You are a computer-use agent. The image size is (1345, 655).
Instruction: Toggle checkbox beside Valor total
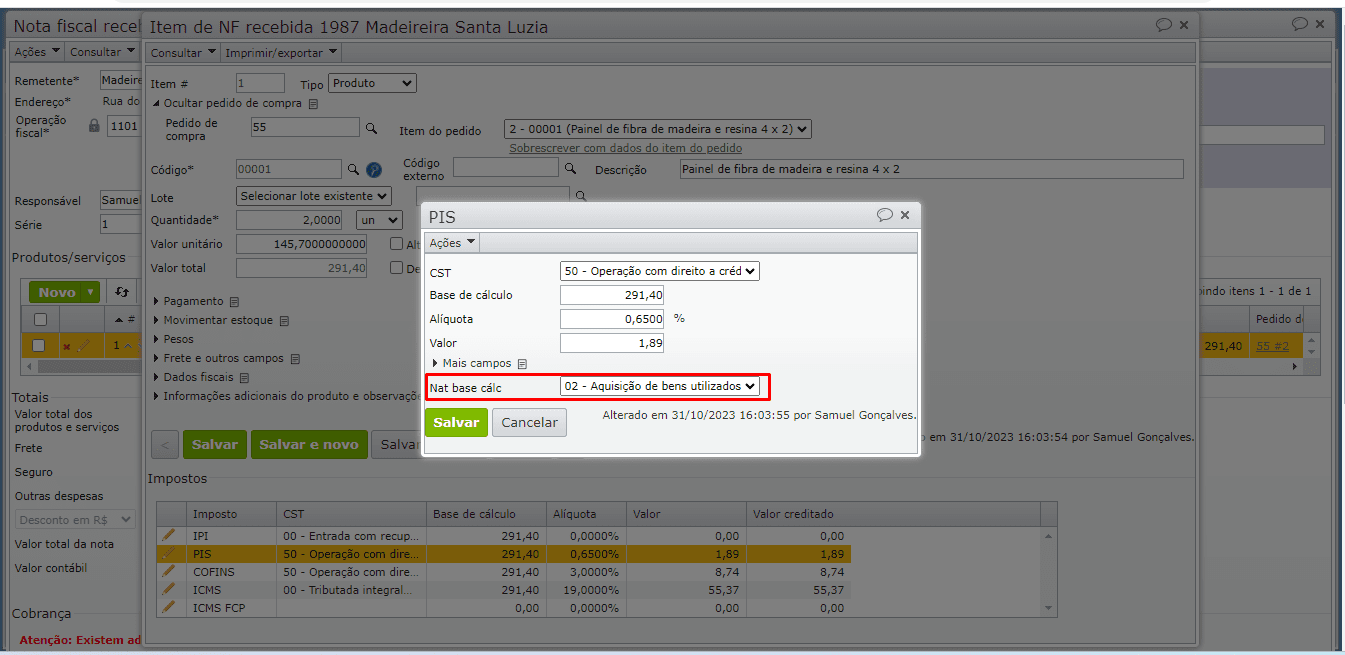[x=397, y=267]
